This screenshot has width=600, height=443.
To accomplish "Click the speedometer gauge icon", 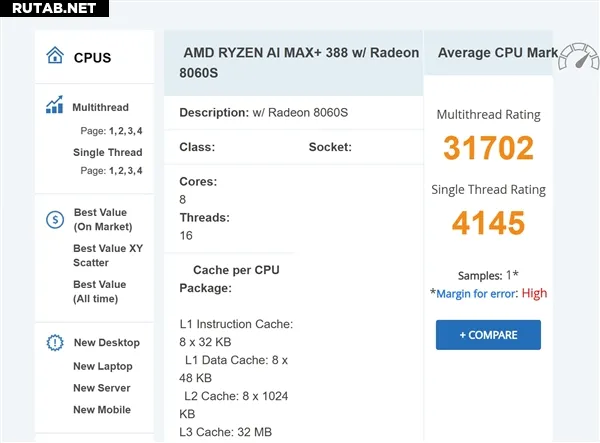I will click(x=579, y=57).
